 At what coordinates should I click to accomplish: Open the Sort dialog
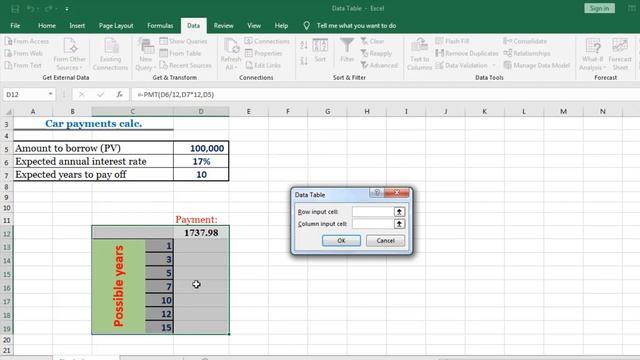tap(320, 51)
